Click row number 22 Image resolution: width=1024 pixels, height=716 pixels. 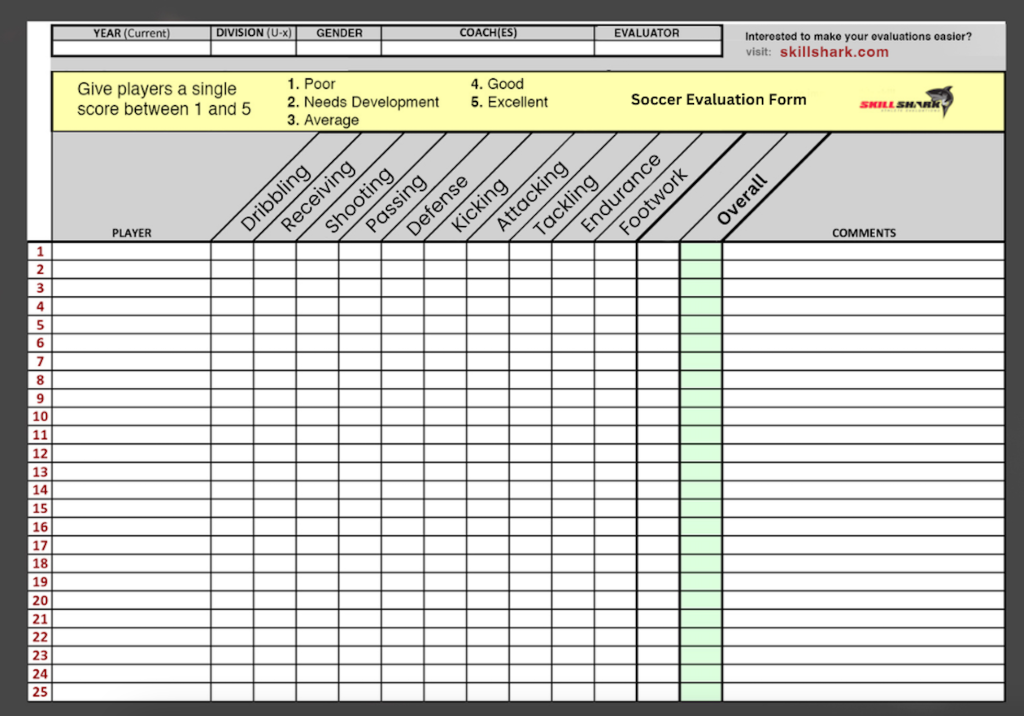pos(40,637)
